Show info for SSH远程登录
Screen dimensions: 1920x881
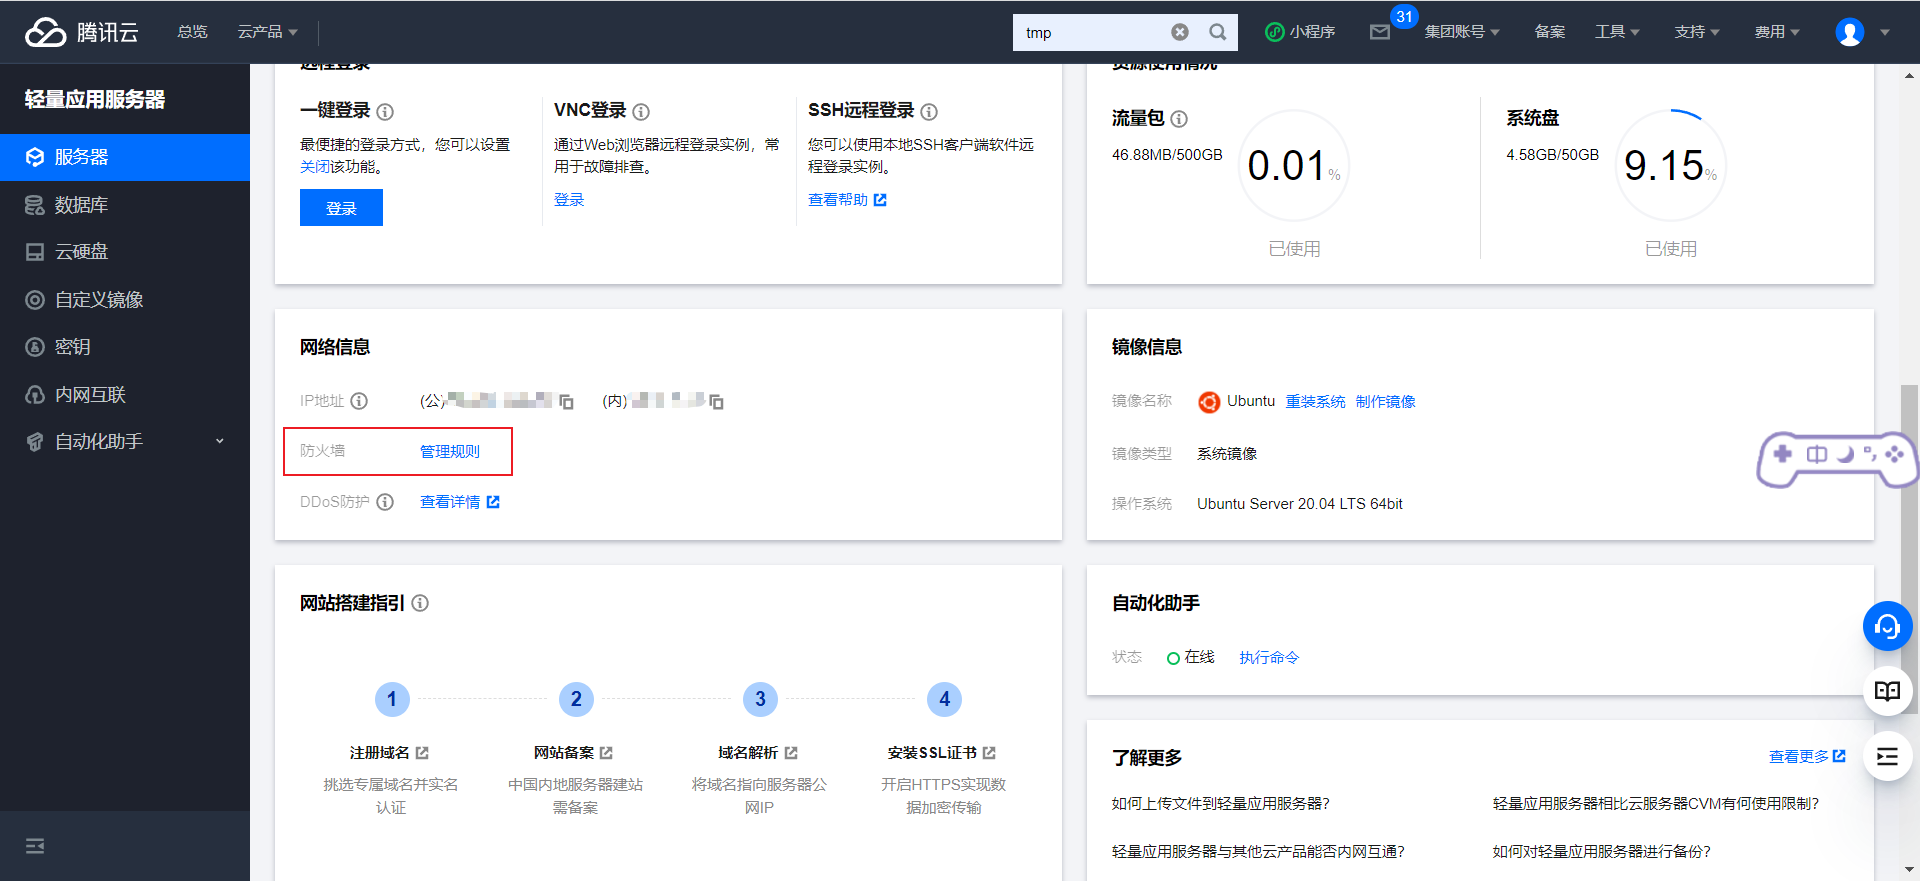(929, 112)
